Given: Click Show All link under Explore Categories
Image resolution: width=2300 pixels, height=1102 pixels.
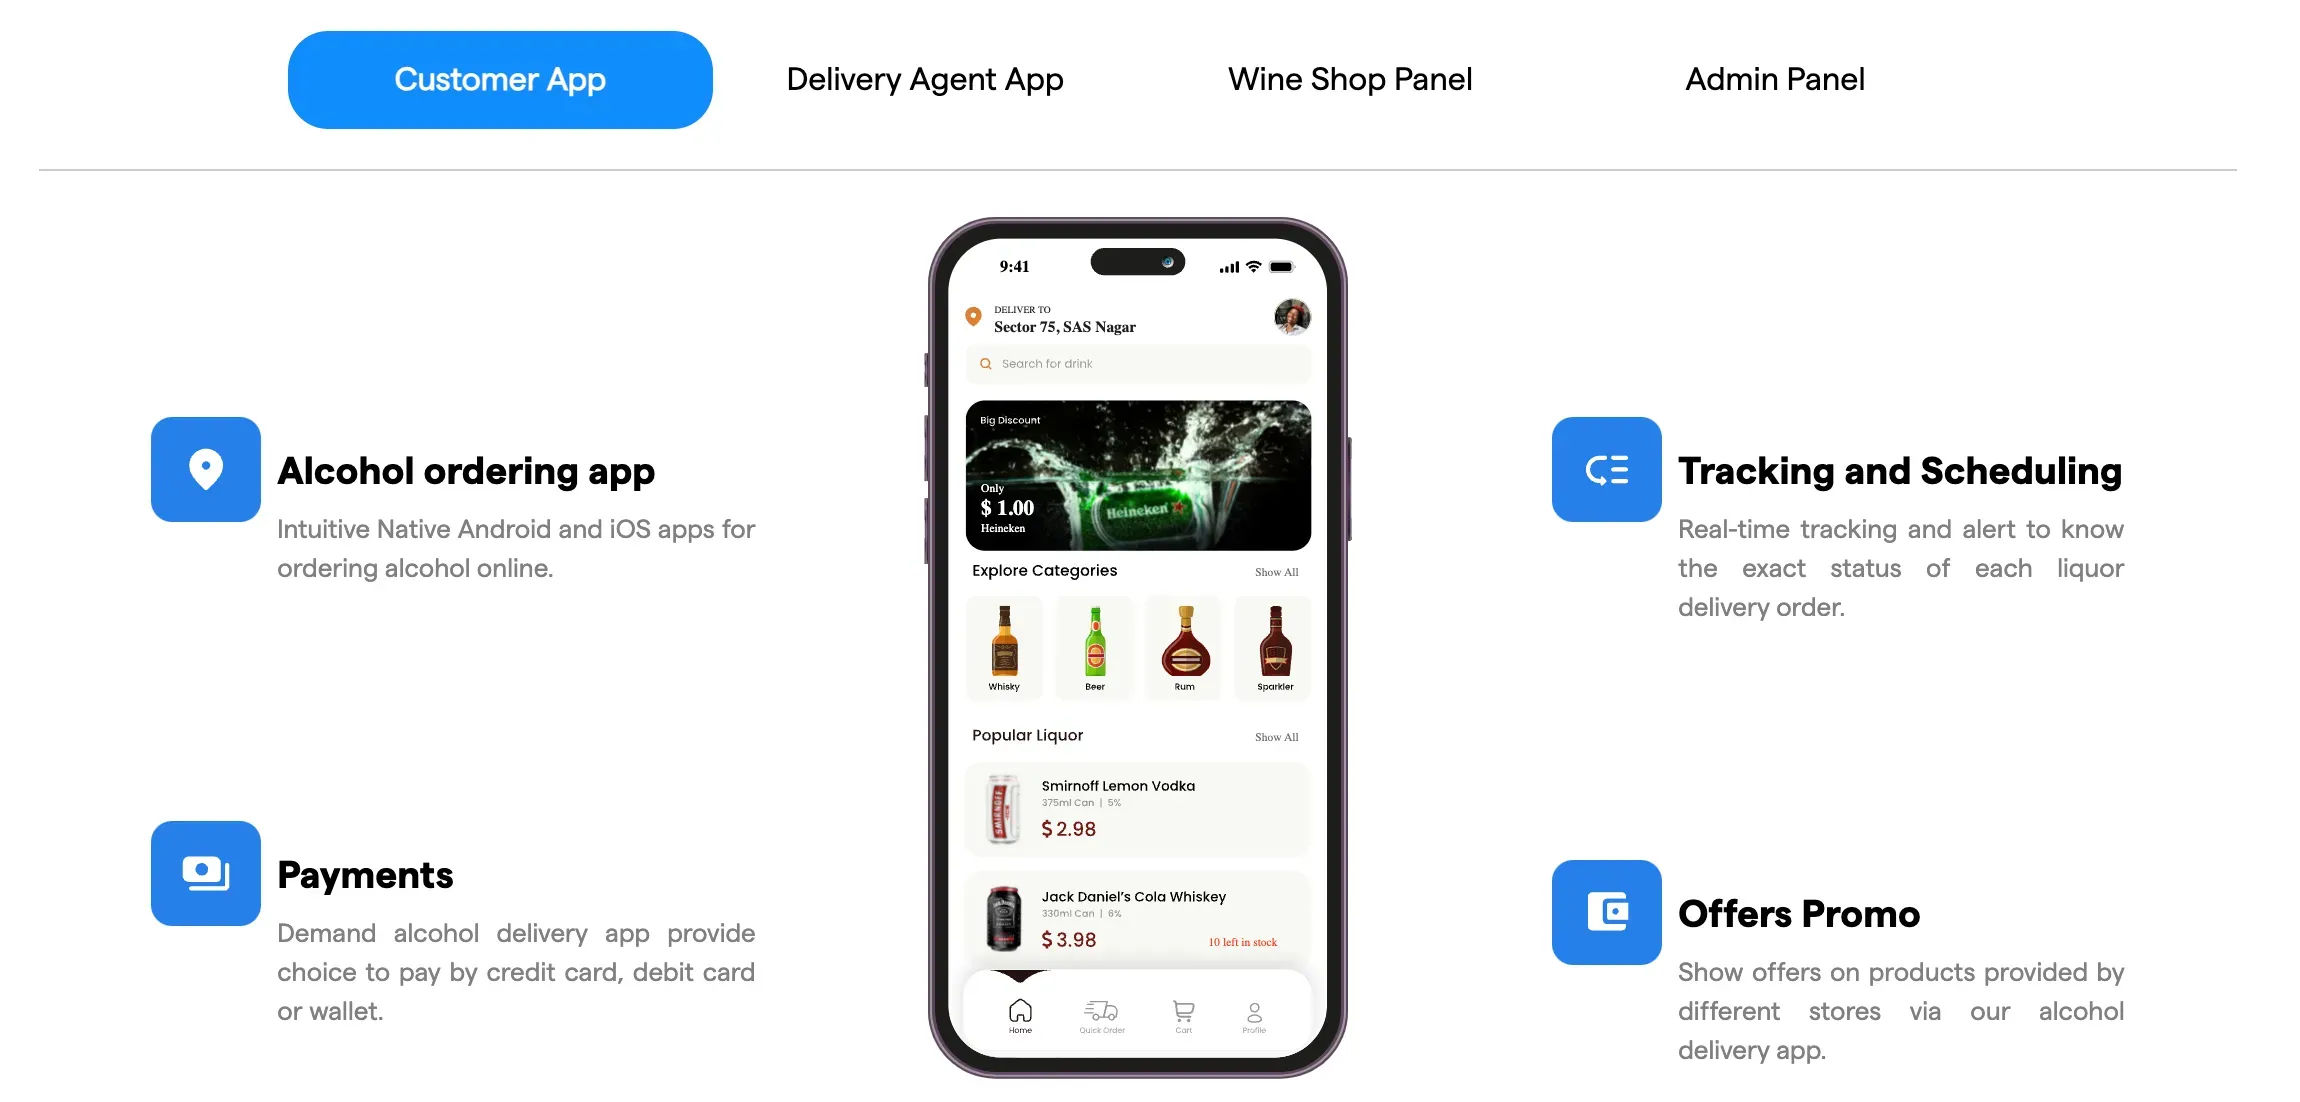Looking at the screenshot, I should tap(1276, 572).
